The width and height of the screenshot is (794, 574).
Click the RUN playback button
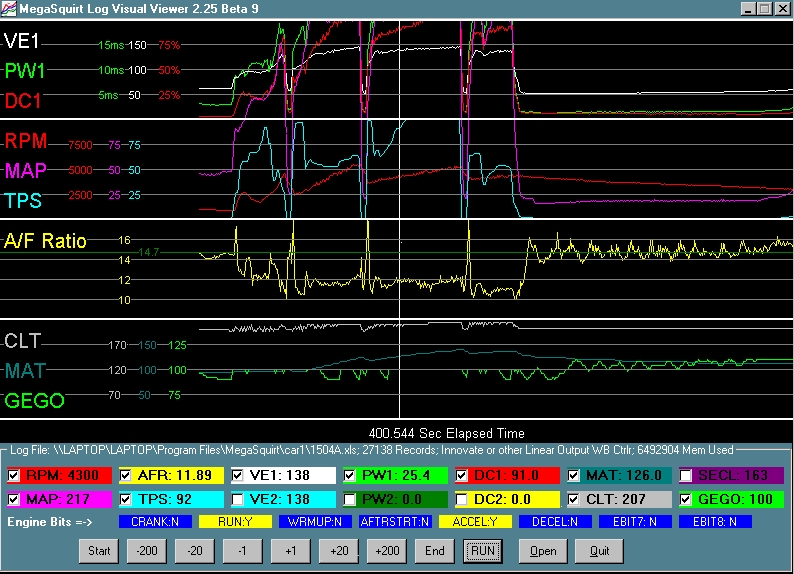coord(483,551)
